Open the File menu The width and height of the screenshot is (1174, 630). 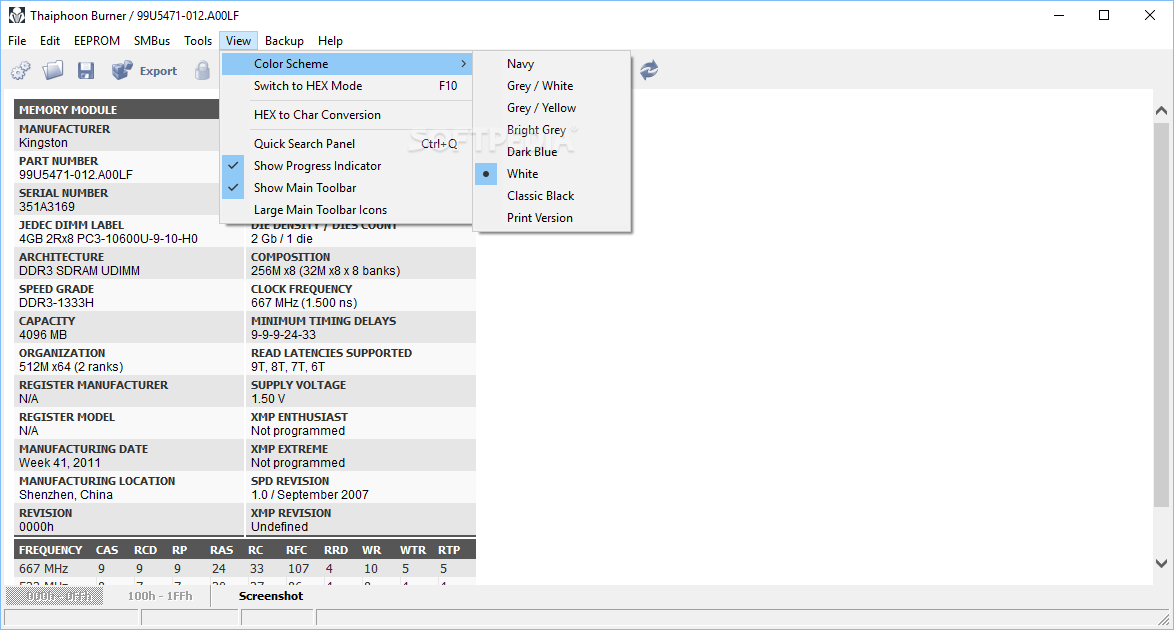click(17, 40)
